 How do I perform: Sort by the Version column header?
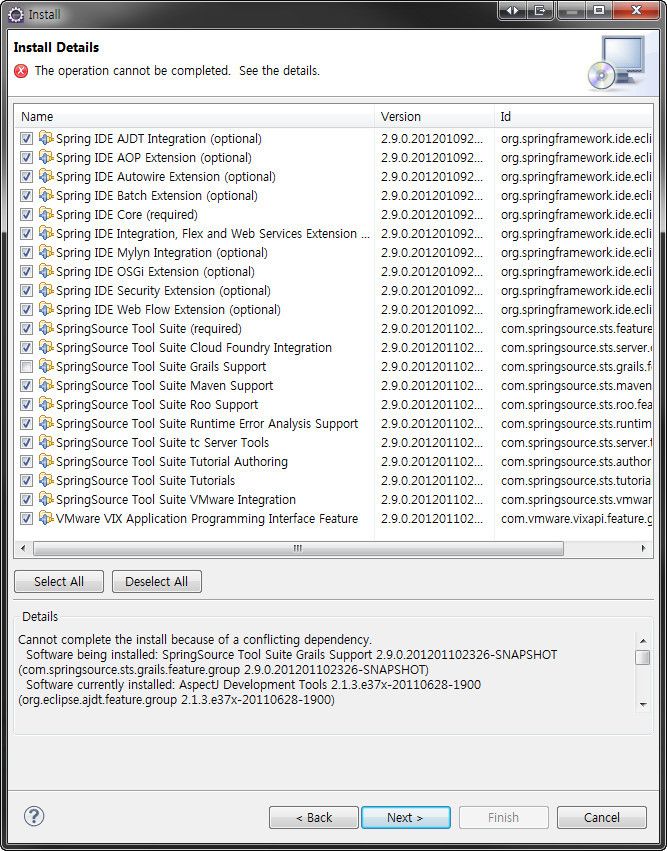click(x=434, y=116)
